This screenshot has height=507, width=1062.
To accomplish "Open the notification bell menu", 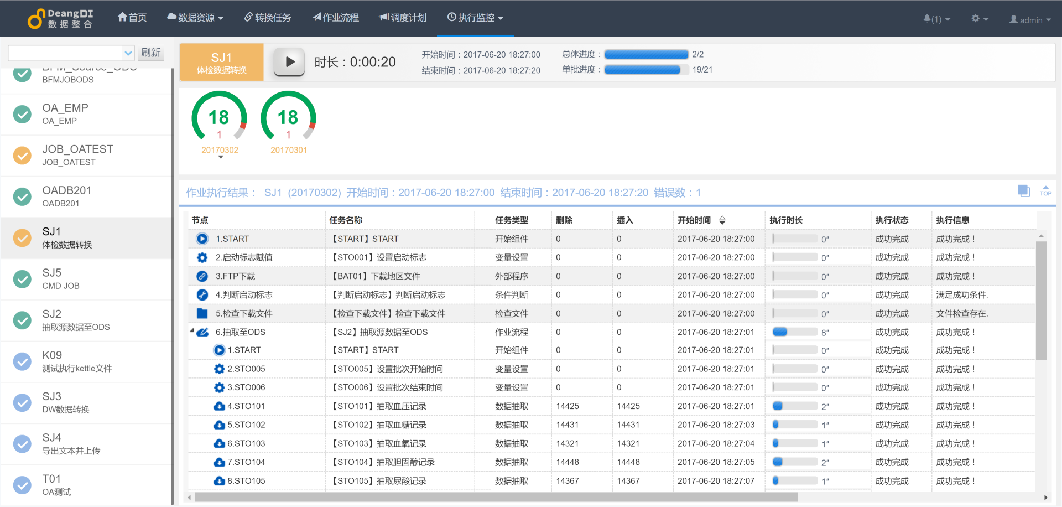I will [935, 18].
